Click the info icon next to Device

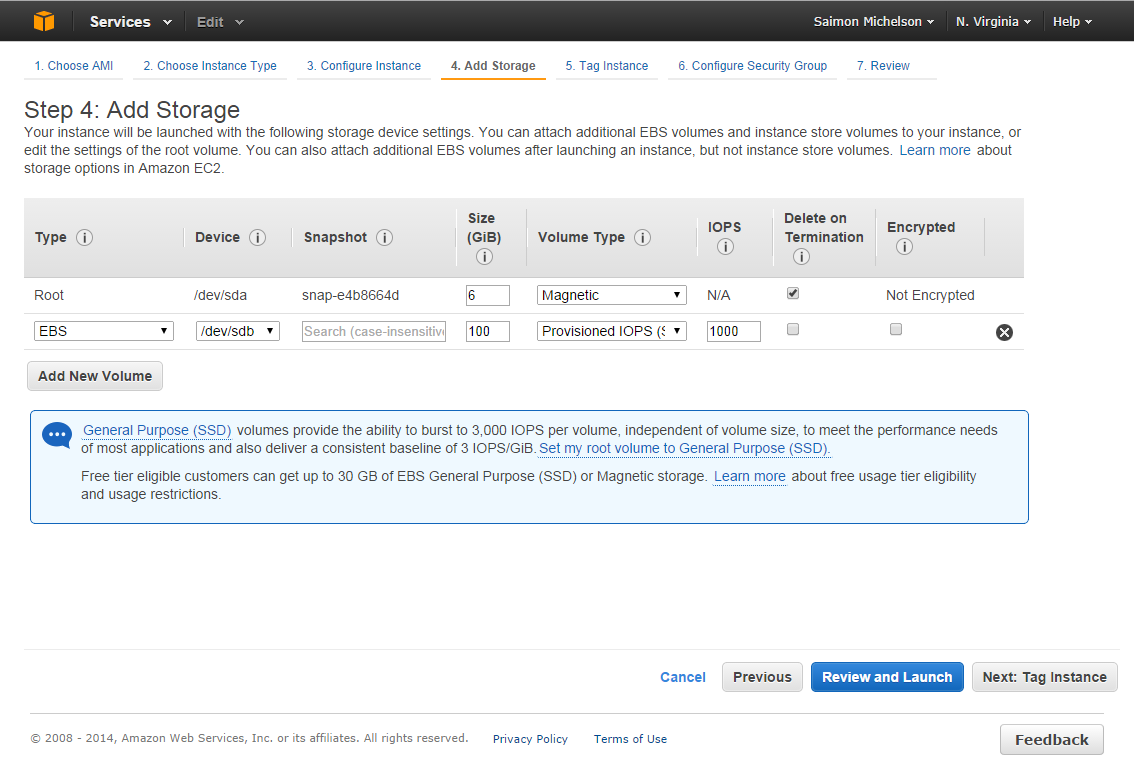[x=257, y=237]
